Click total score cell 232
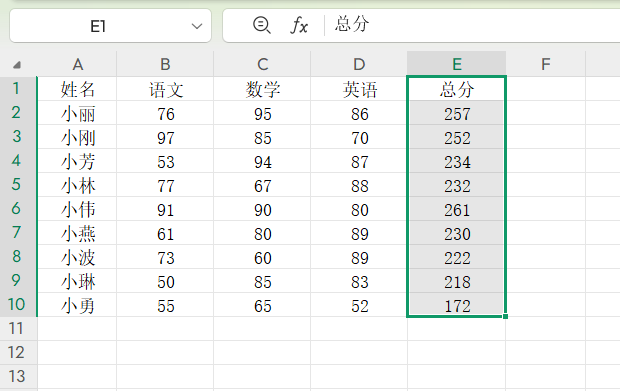Screen dimensions: 620x391 point(457,186)
